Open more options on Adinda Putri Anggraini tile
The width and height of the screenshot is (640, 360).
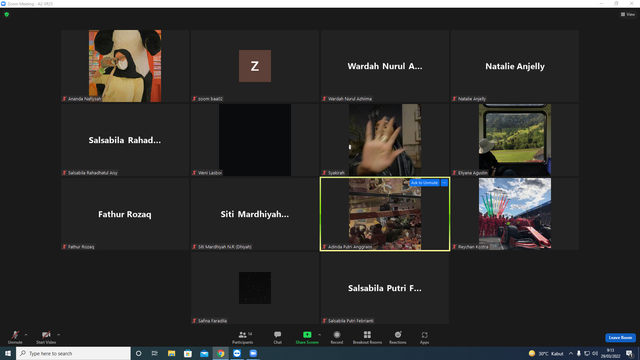pyautogui.click(x=444, y=183)
